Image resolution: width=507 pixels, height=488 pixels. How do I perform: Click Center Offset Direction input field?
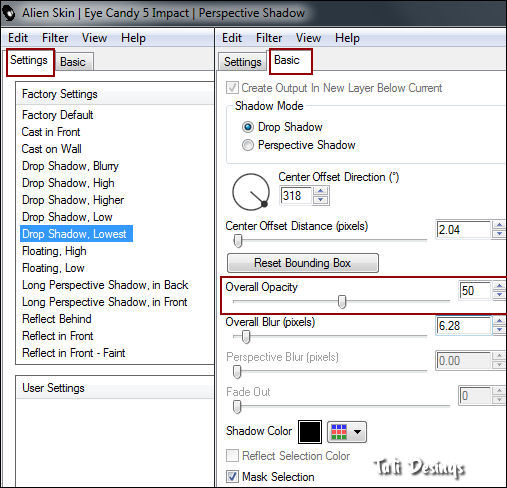click(x=296, y=196)
